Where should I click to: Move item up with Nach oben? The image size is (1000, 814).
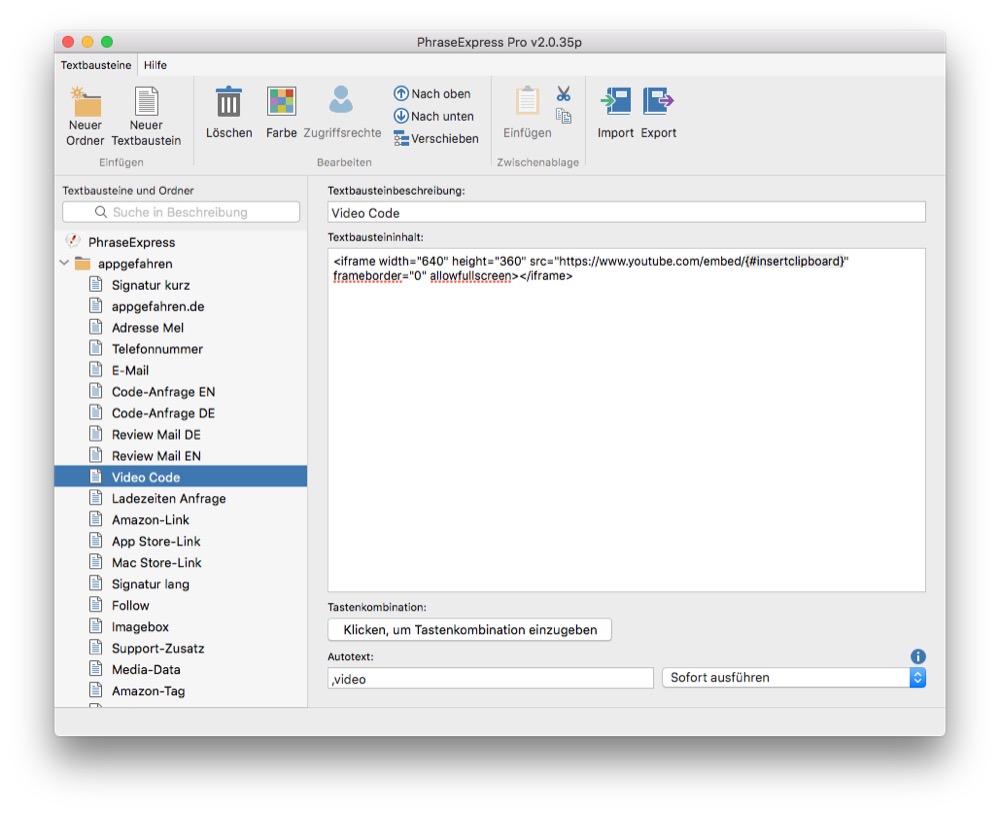401,94
